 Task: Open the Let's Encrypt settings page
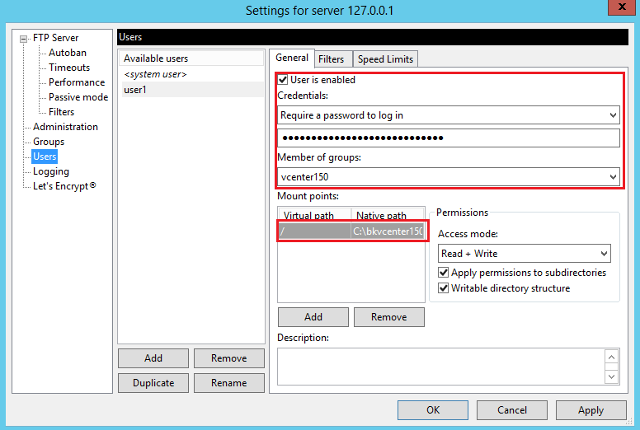click(64, 186)
